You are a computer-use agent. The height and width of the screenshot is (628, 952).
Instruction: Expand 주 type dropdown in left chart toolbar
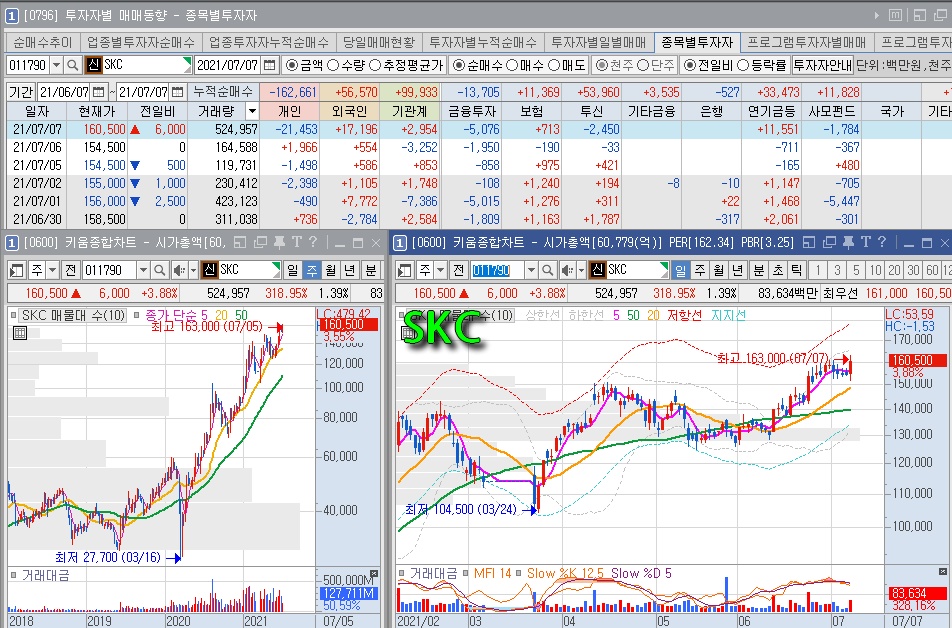pyautogui.click(x=53, y=270)
